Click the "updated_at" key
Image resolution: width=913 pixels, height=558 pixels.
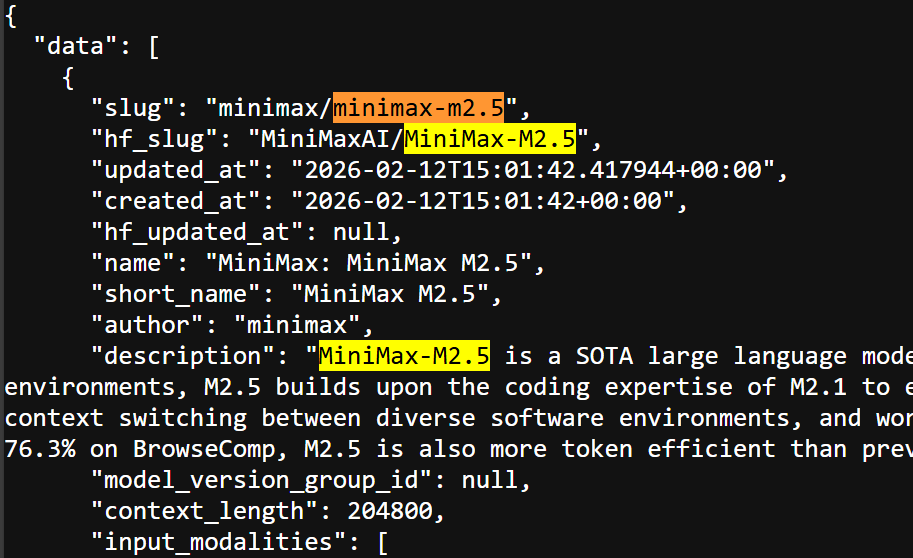175,169
